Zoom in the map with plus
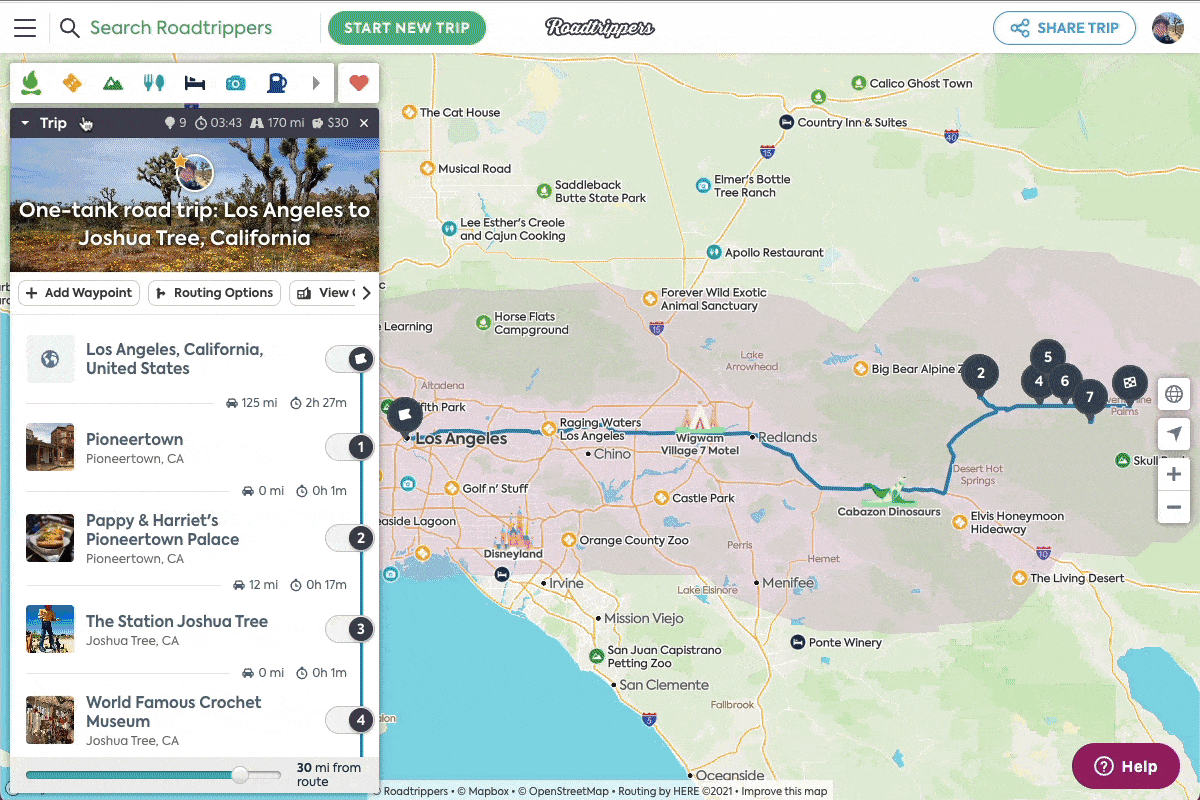The image size is (1200, 800). (x=1174, y=474)
